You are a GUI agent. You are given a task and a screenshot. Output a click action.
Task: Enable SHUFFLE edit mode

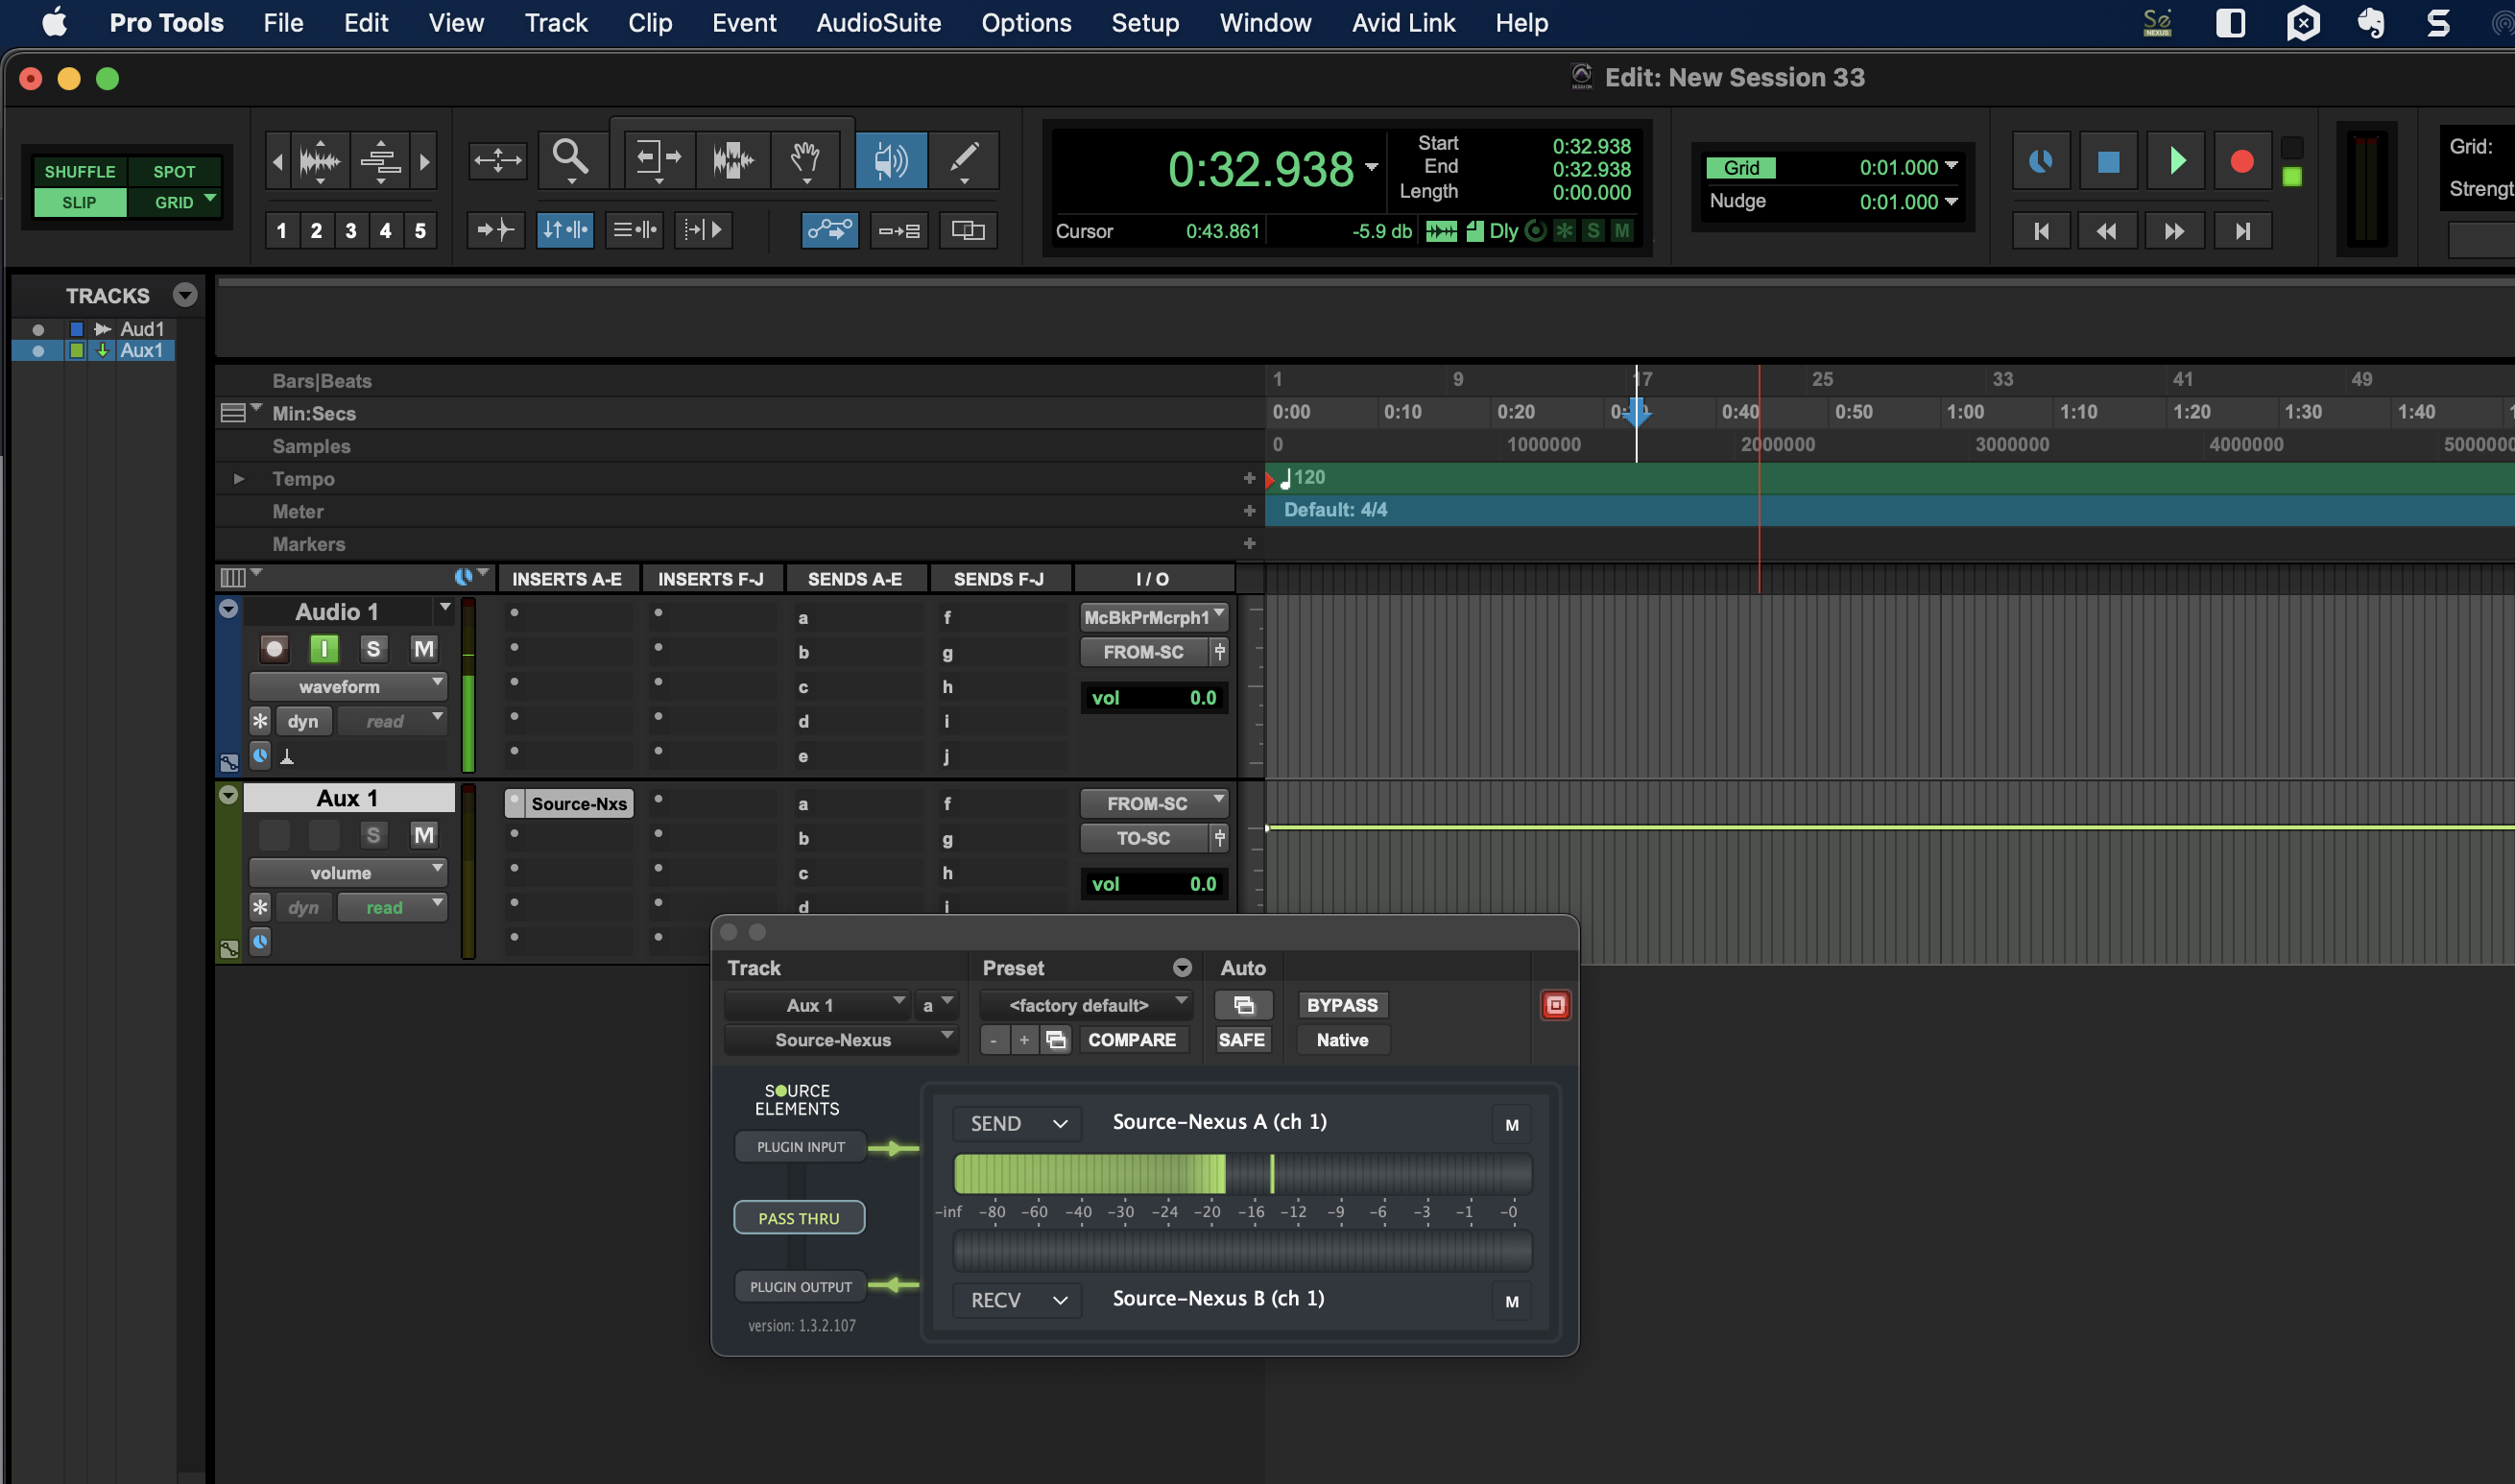point(80,171)
